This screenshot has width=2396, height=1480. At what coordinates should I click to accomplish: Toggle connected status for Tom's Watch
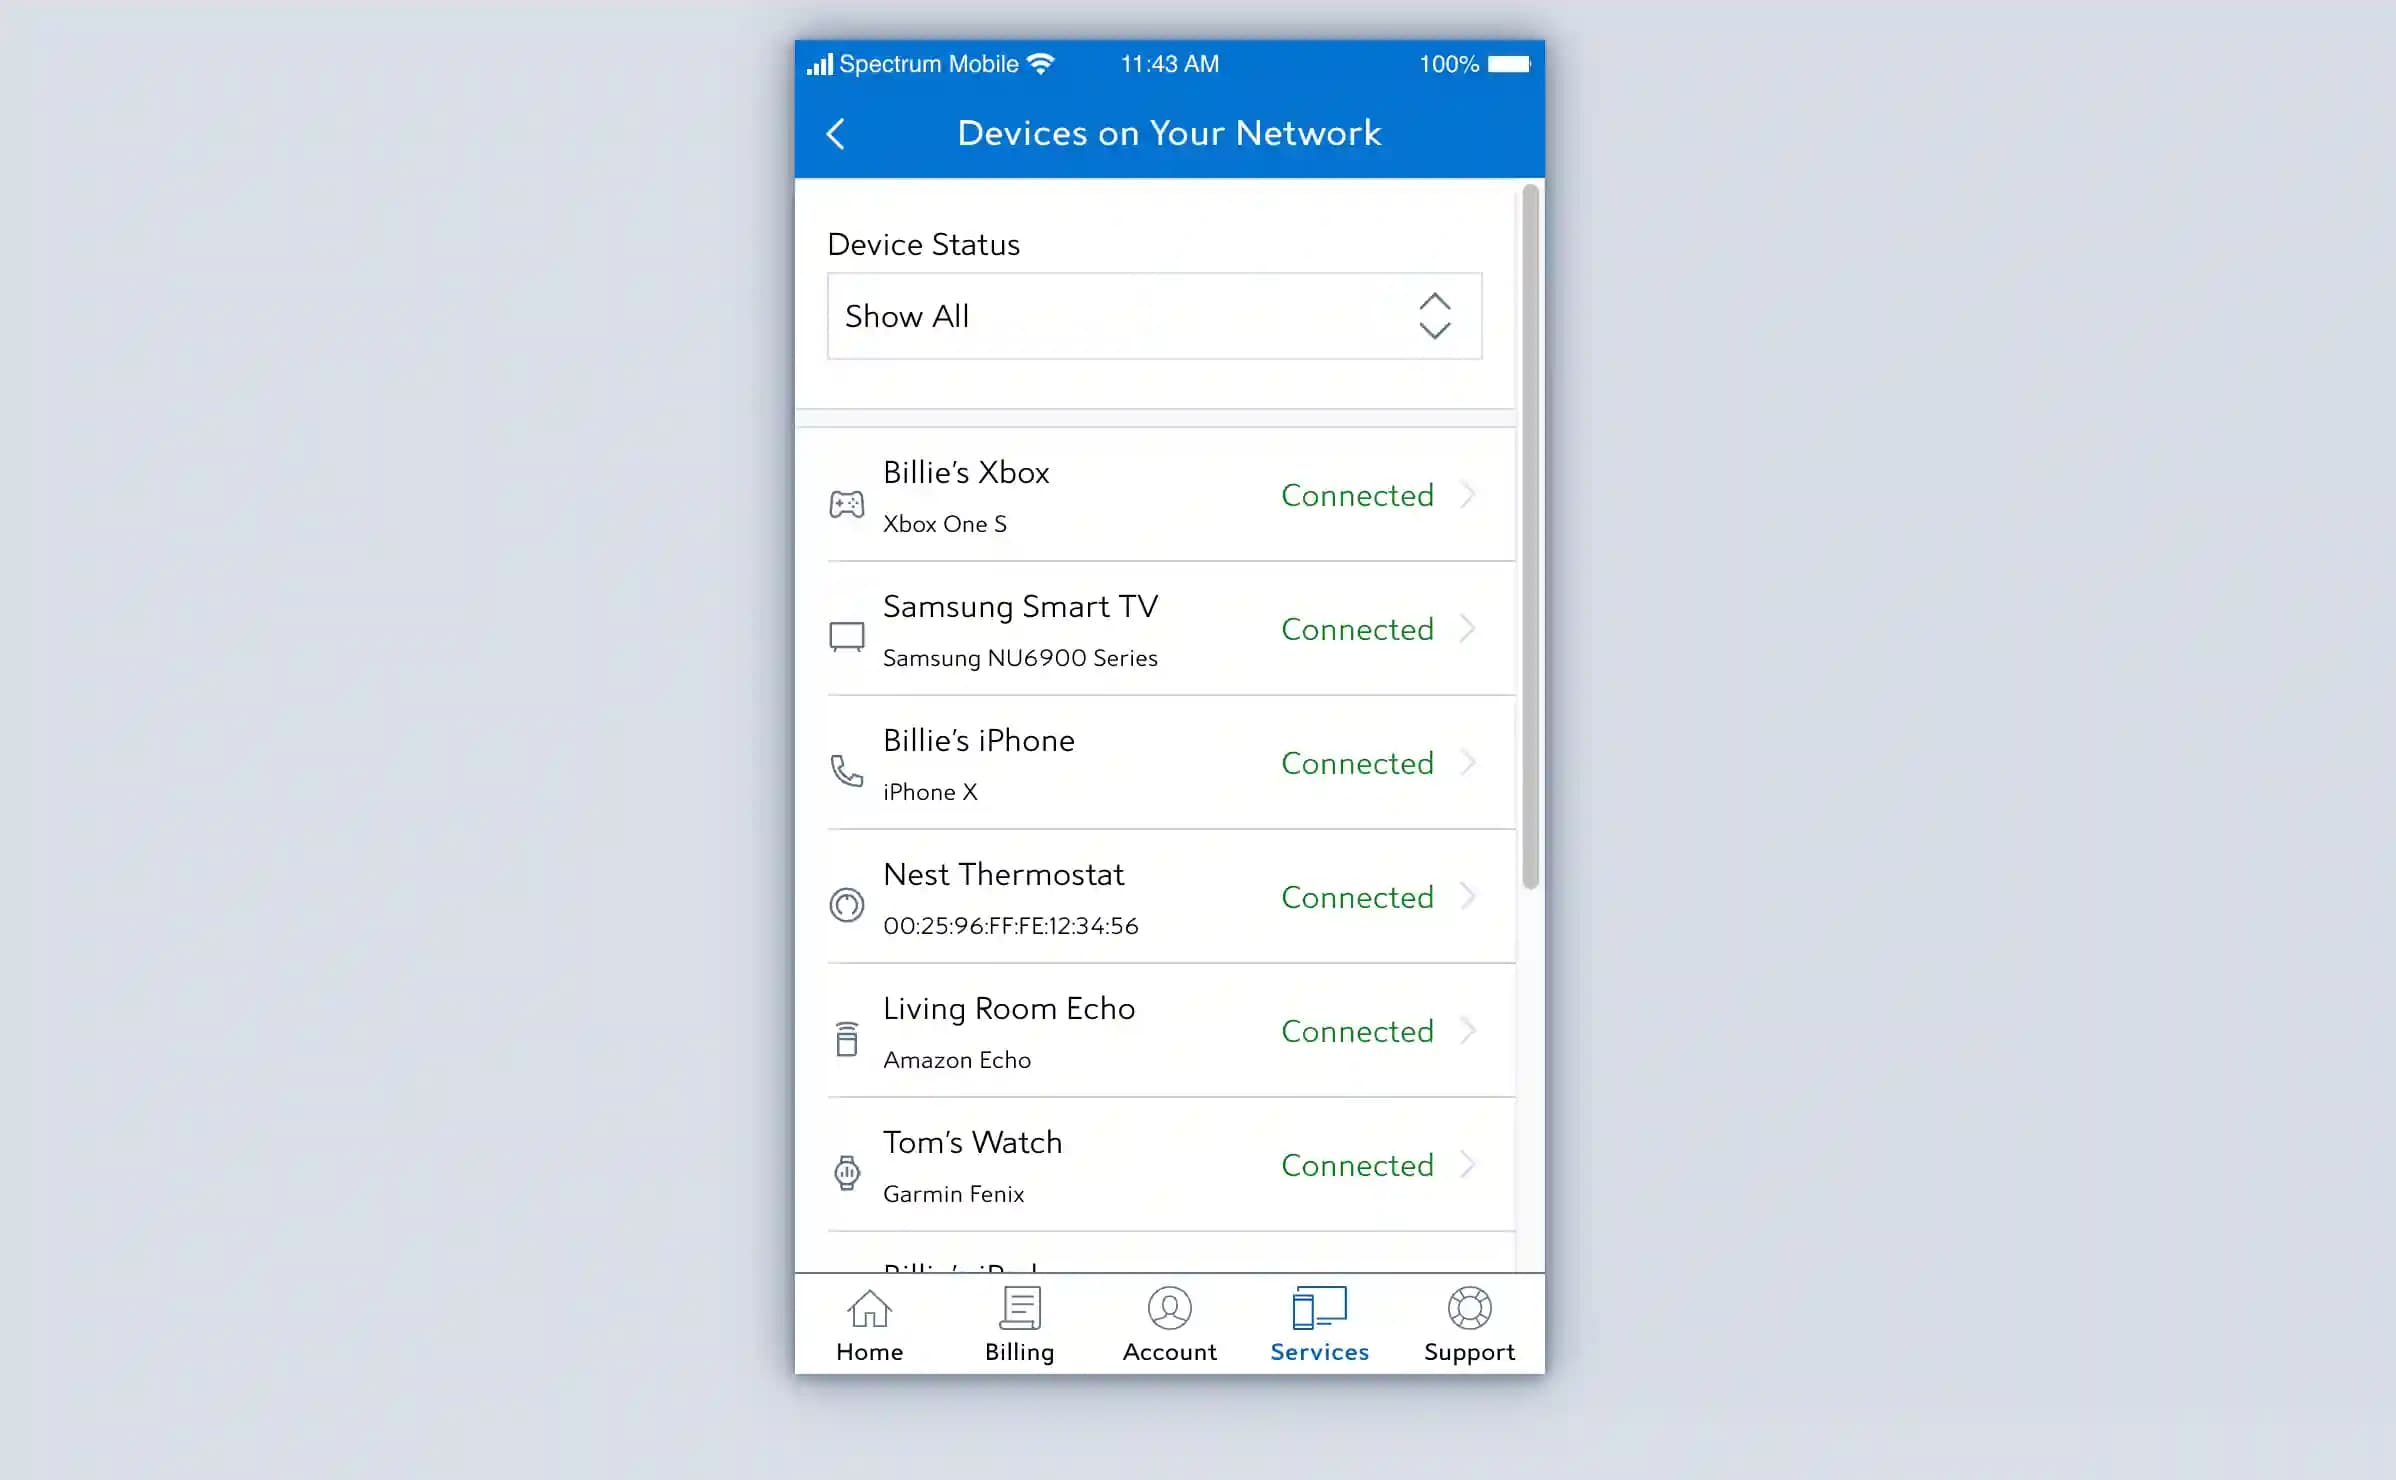tap(1359, 1165)
